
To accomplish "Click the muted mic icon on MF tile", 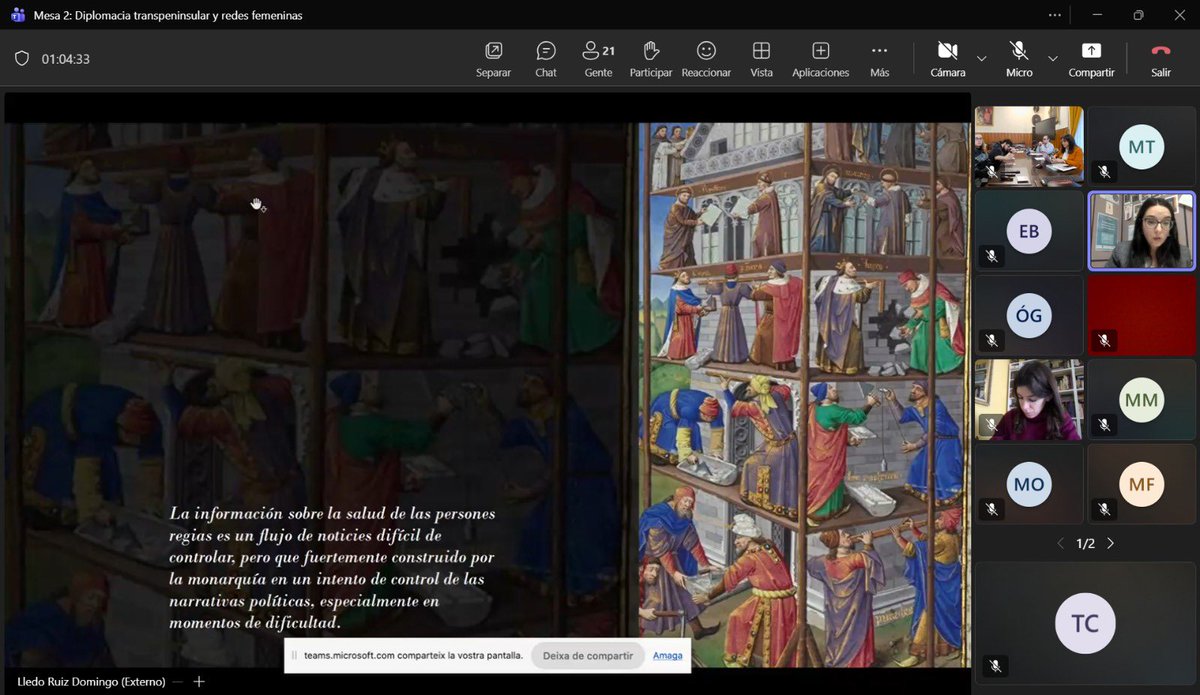I will (x=1104, y=509).
